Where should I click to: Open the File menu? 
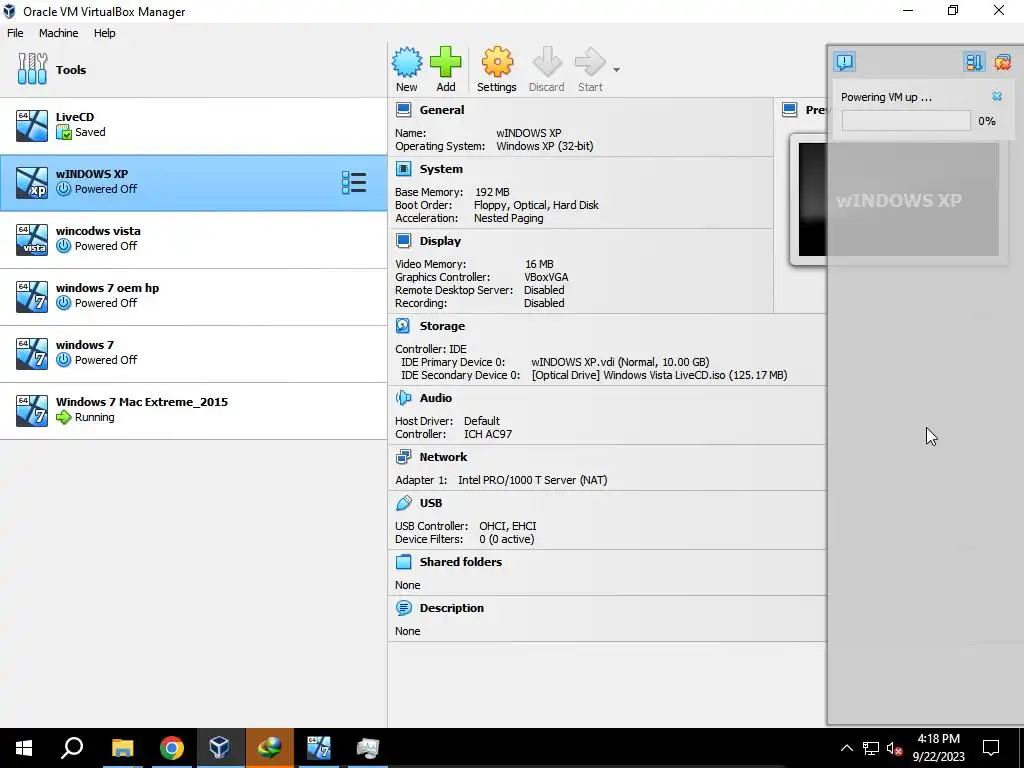15,33
